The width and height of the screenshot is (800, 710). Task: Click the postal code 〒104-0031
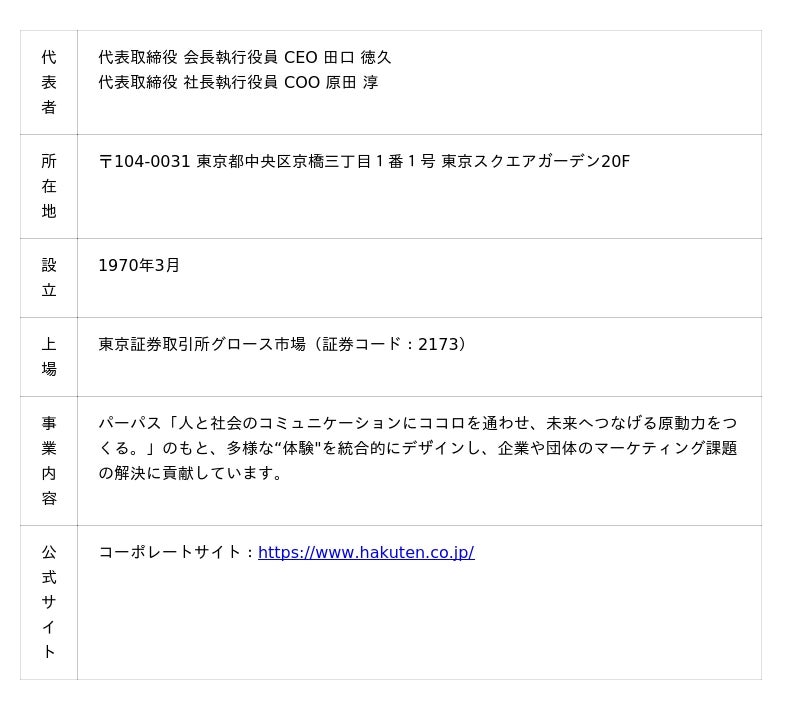pos(144,161)
